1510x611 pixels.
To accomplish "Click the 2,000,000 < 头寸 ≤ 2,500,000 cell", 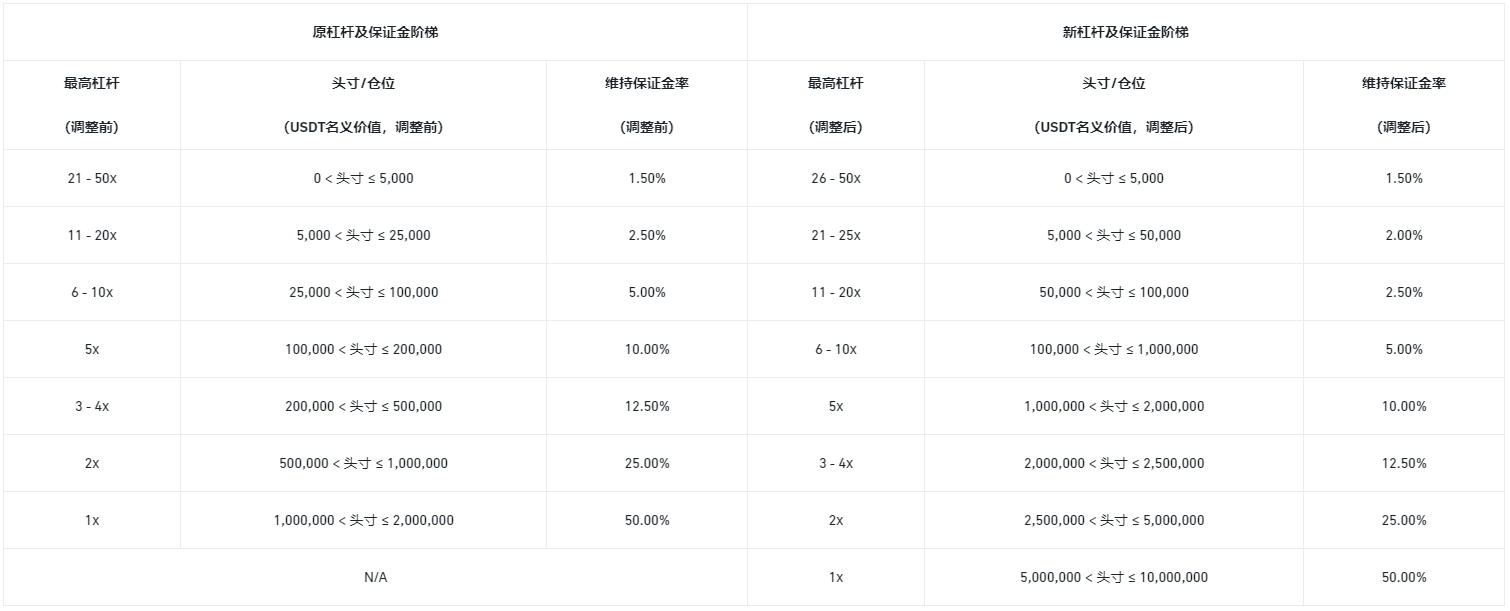I will tap(1113, 463).
